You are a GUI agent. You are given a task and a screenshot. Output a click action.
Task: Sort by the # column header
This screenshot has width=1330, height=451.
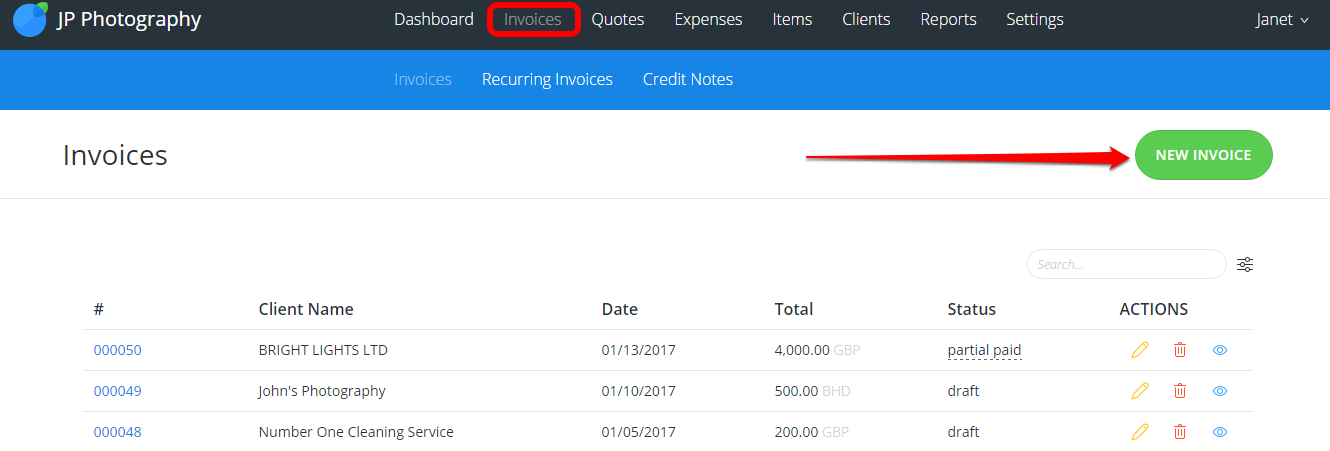coord(99,309)
